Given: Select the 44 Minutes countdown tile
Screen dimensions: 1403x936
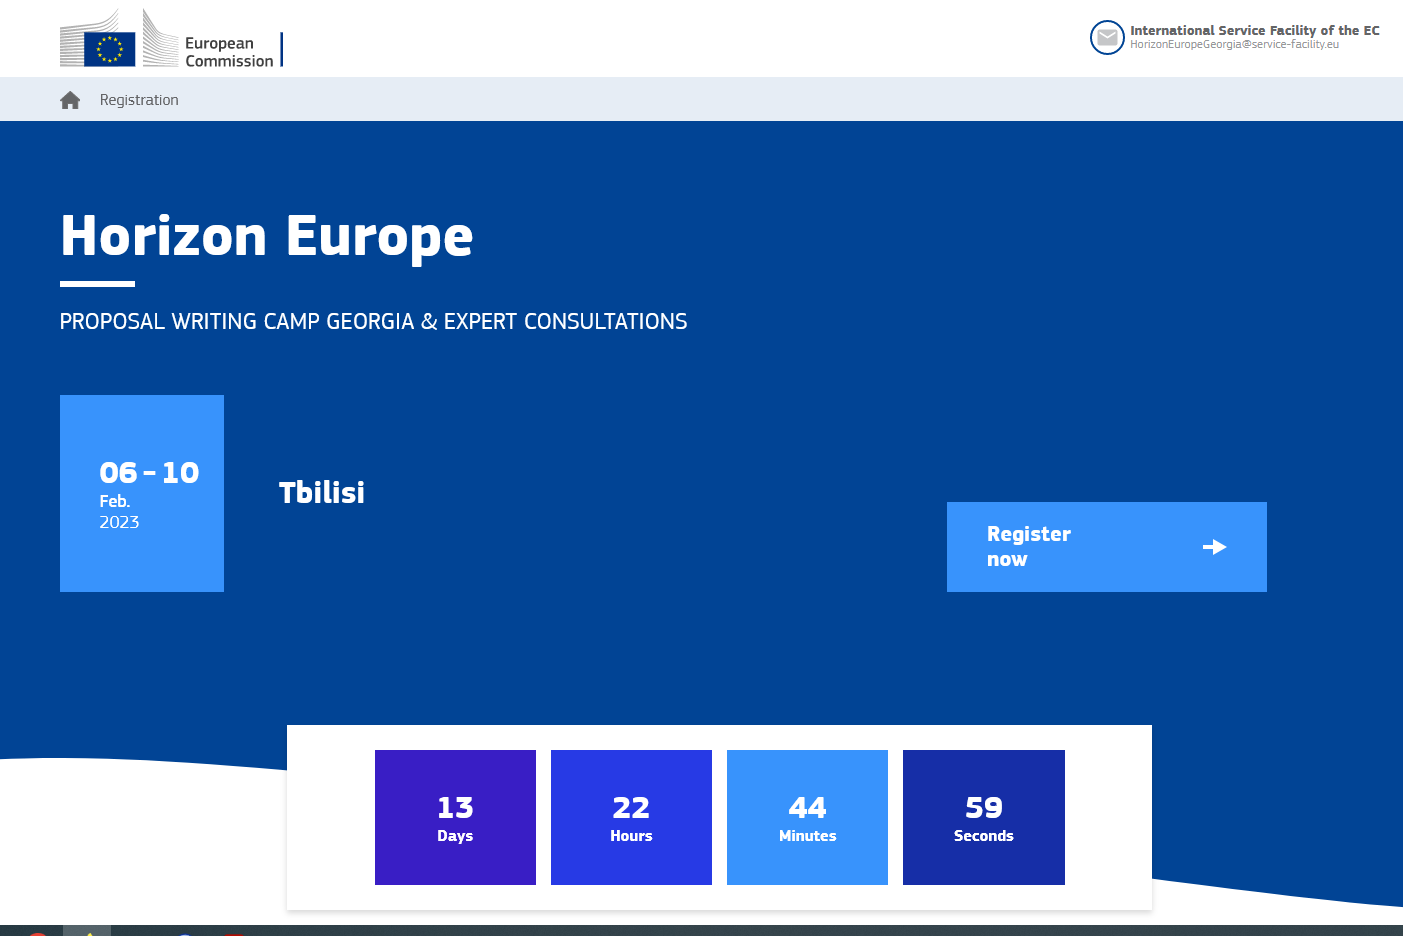Looking at the screenshot, I should point(807,817).
